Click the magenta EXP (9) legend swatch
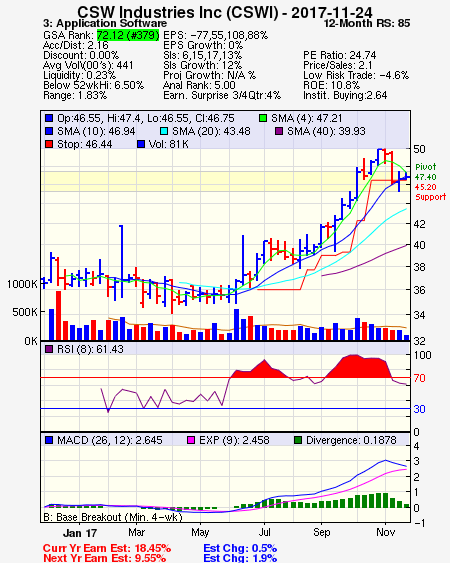The height and width of the screenshot is (563, 450). point(191,440)
